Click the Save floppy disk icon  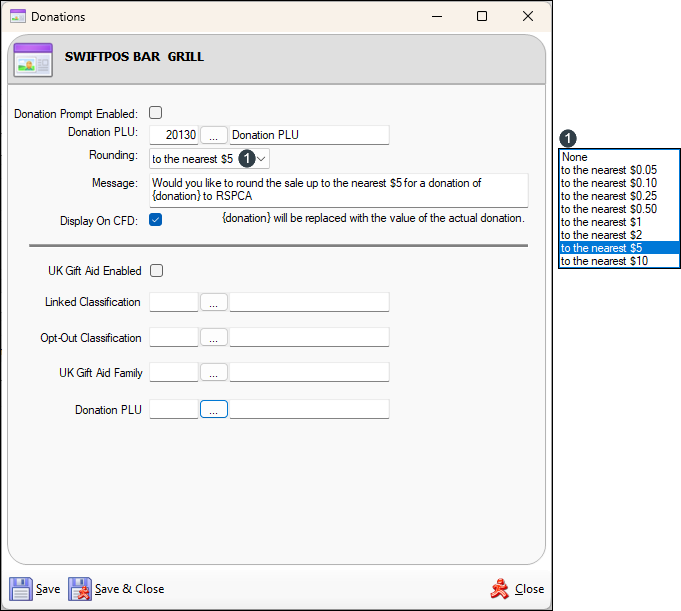21,589
